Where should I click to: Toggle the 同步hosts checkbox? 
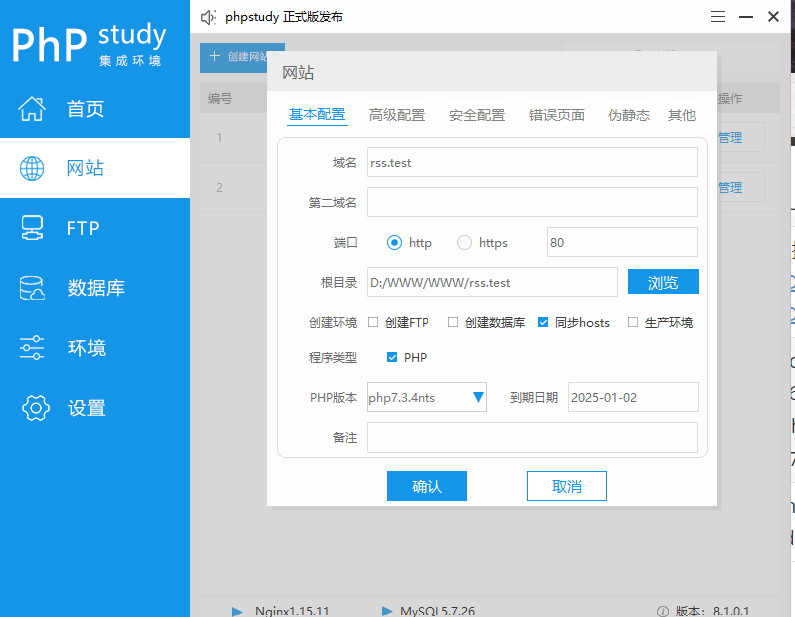543,322
